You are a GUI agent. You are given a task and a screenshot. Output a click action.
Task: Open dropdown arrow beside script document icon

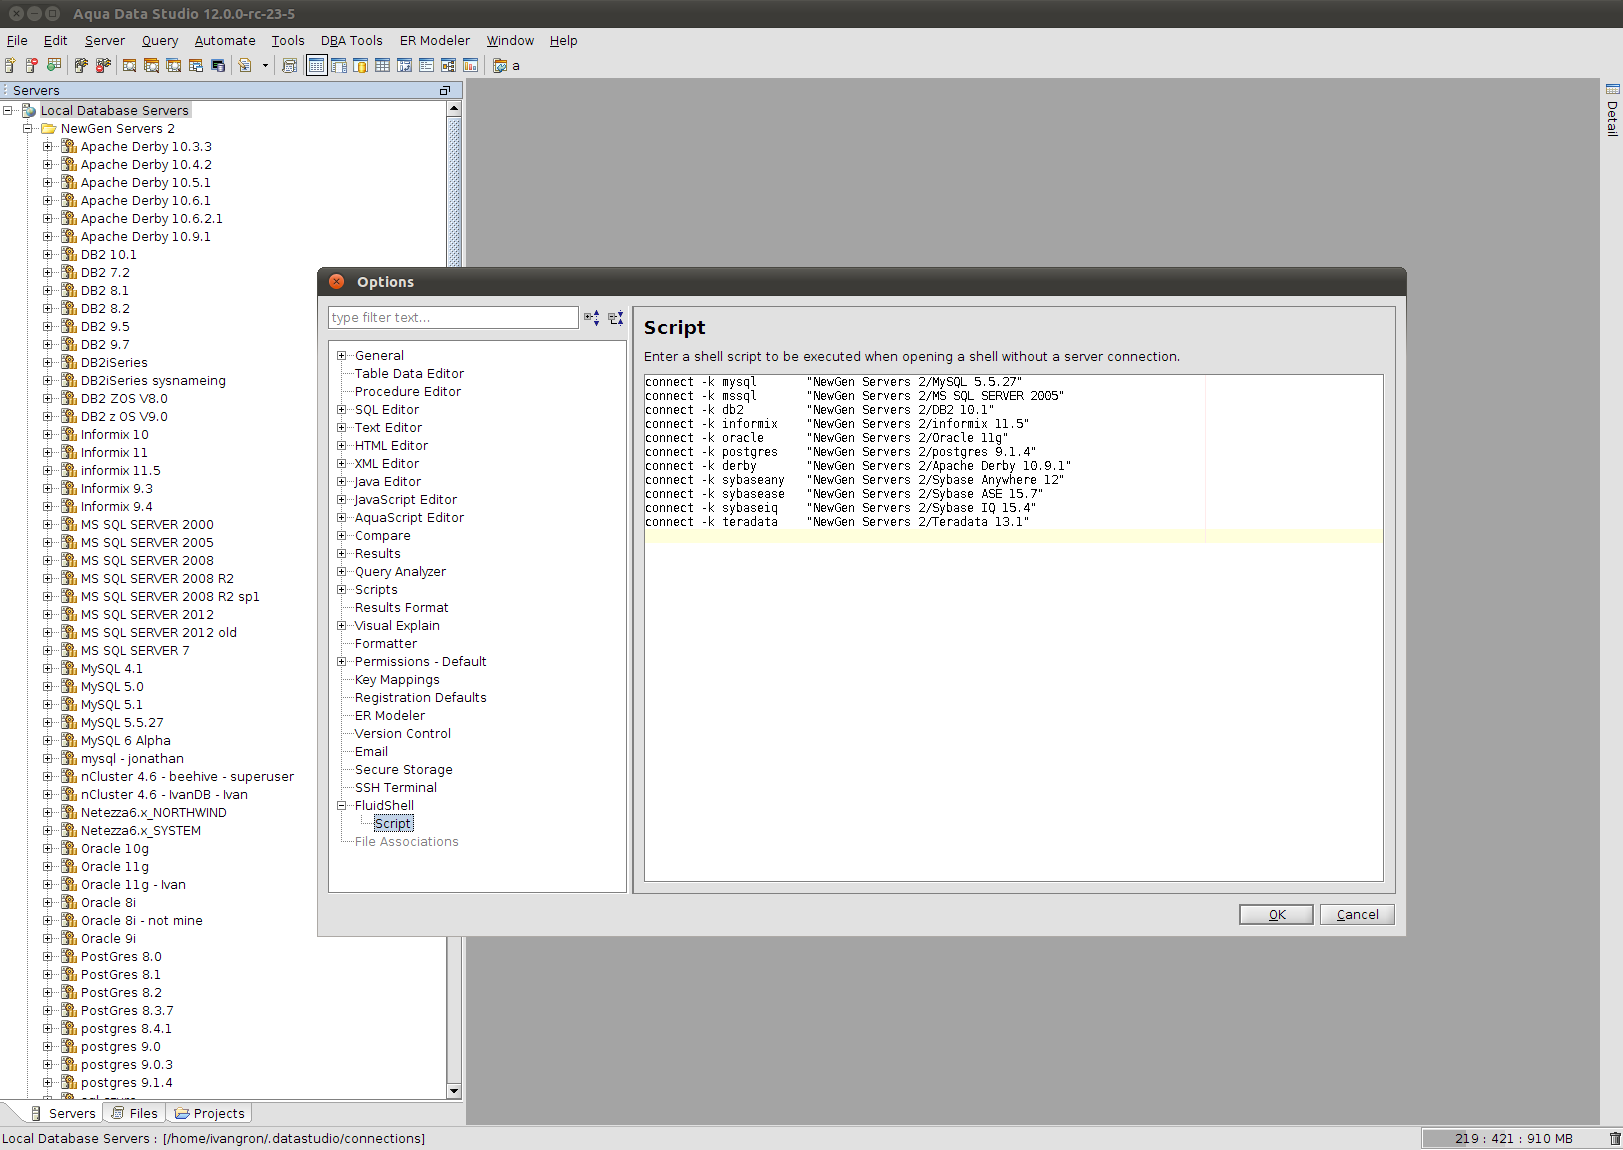point(265,66)
